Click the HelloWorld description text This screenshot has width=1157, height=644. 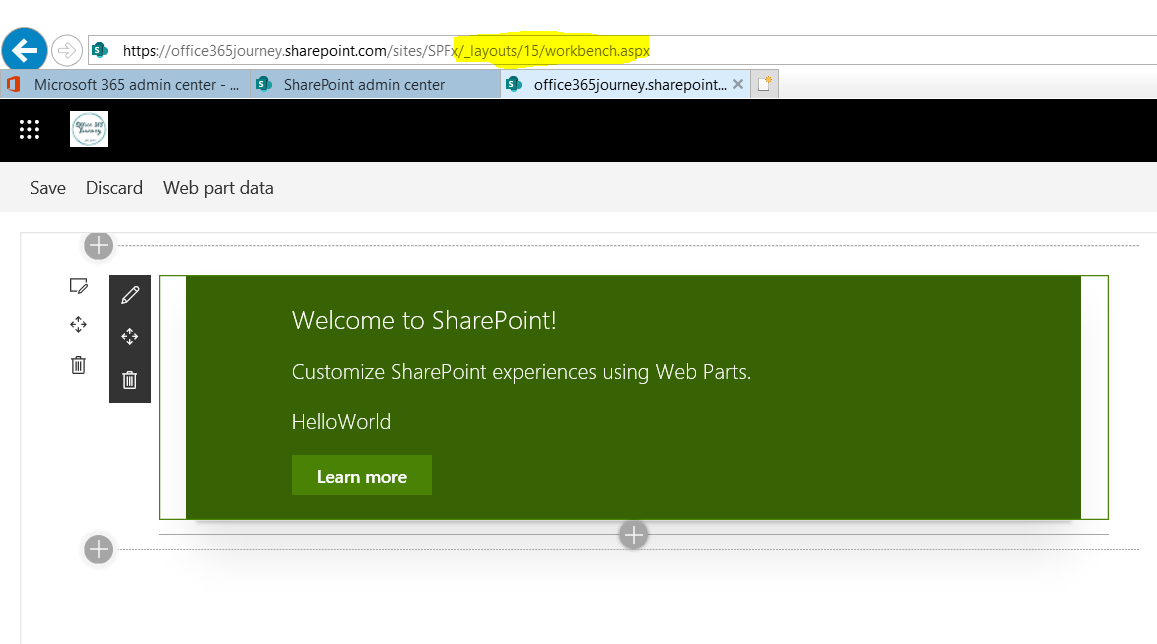point(342,422)
